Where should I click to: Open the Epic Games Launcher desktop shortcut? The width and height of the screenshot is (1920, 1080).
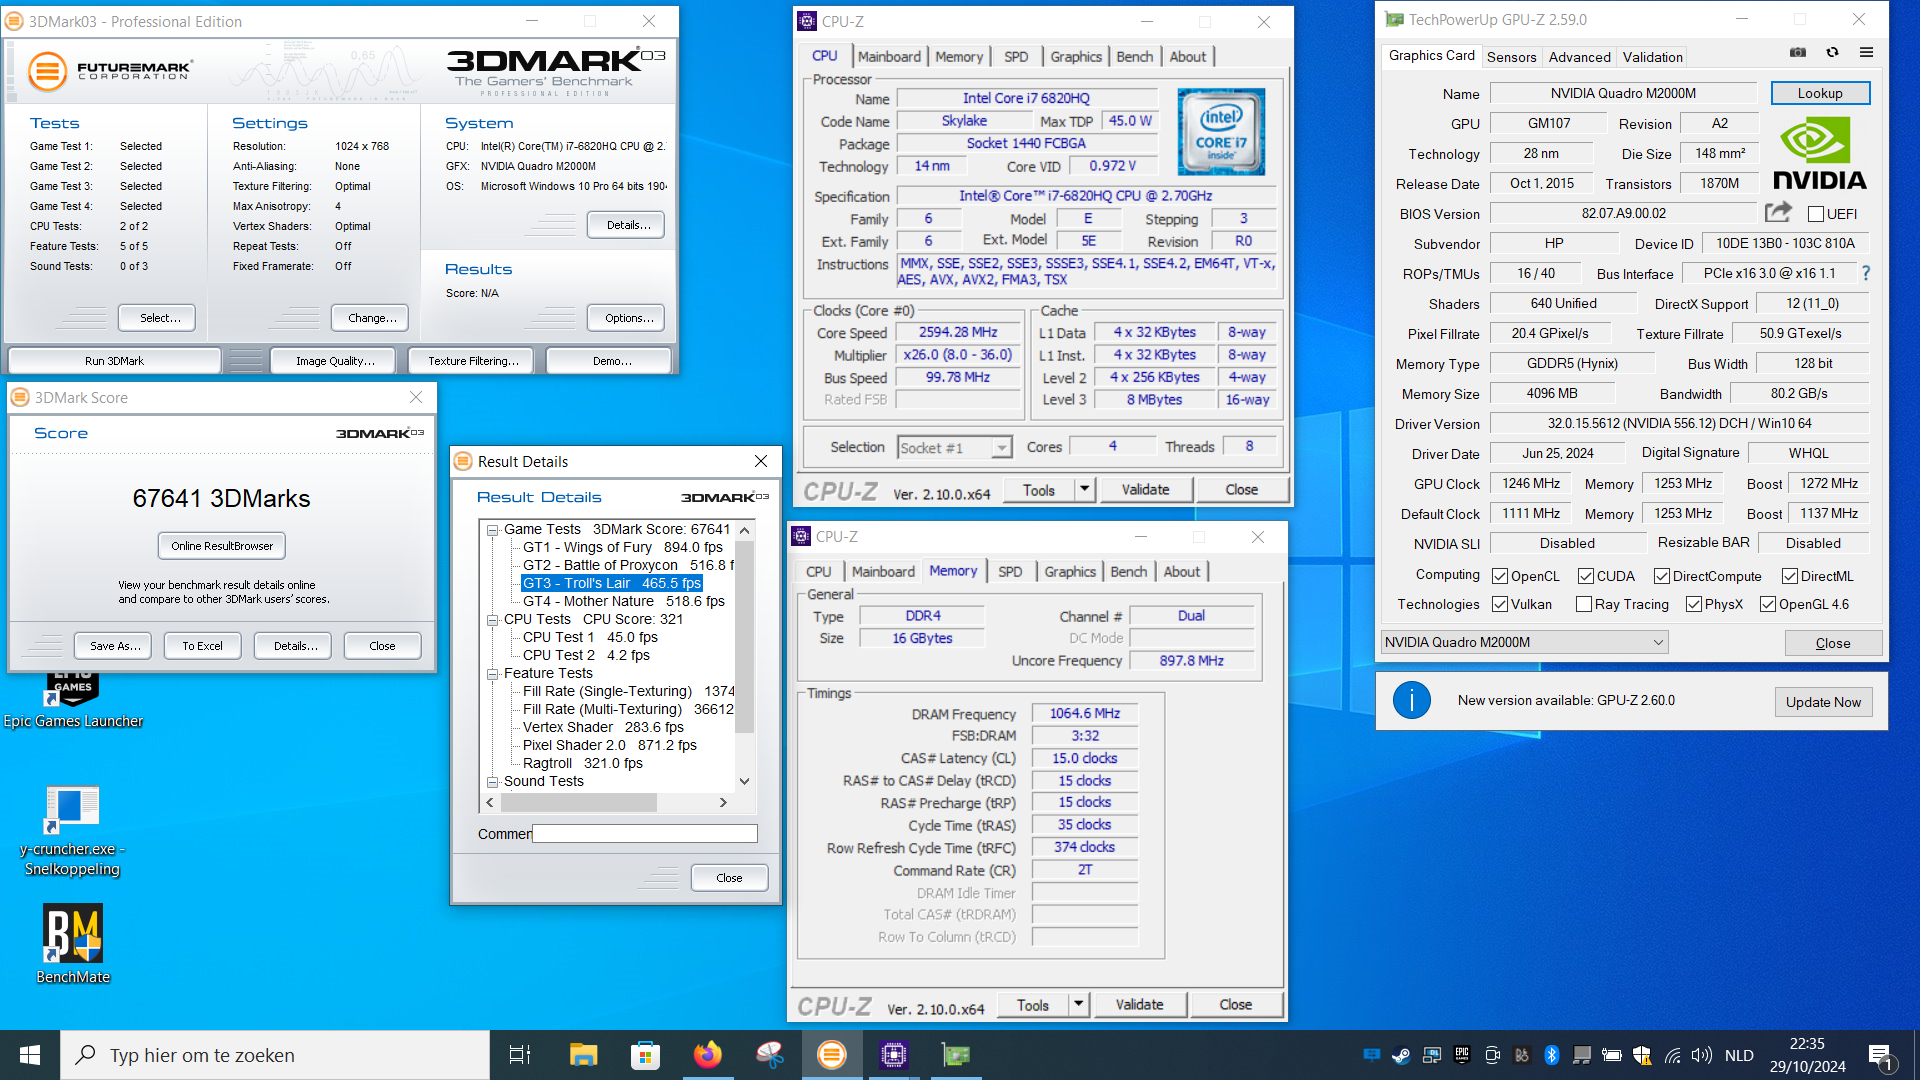(73, 700)
